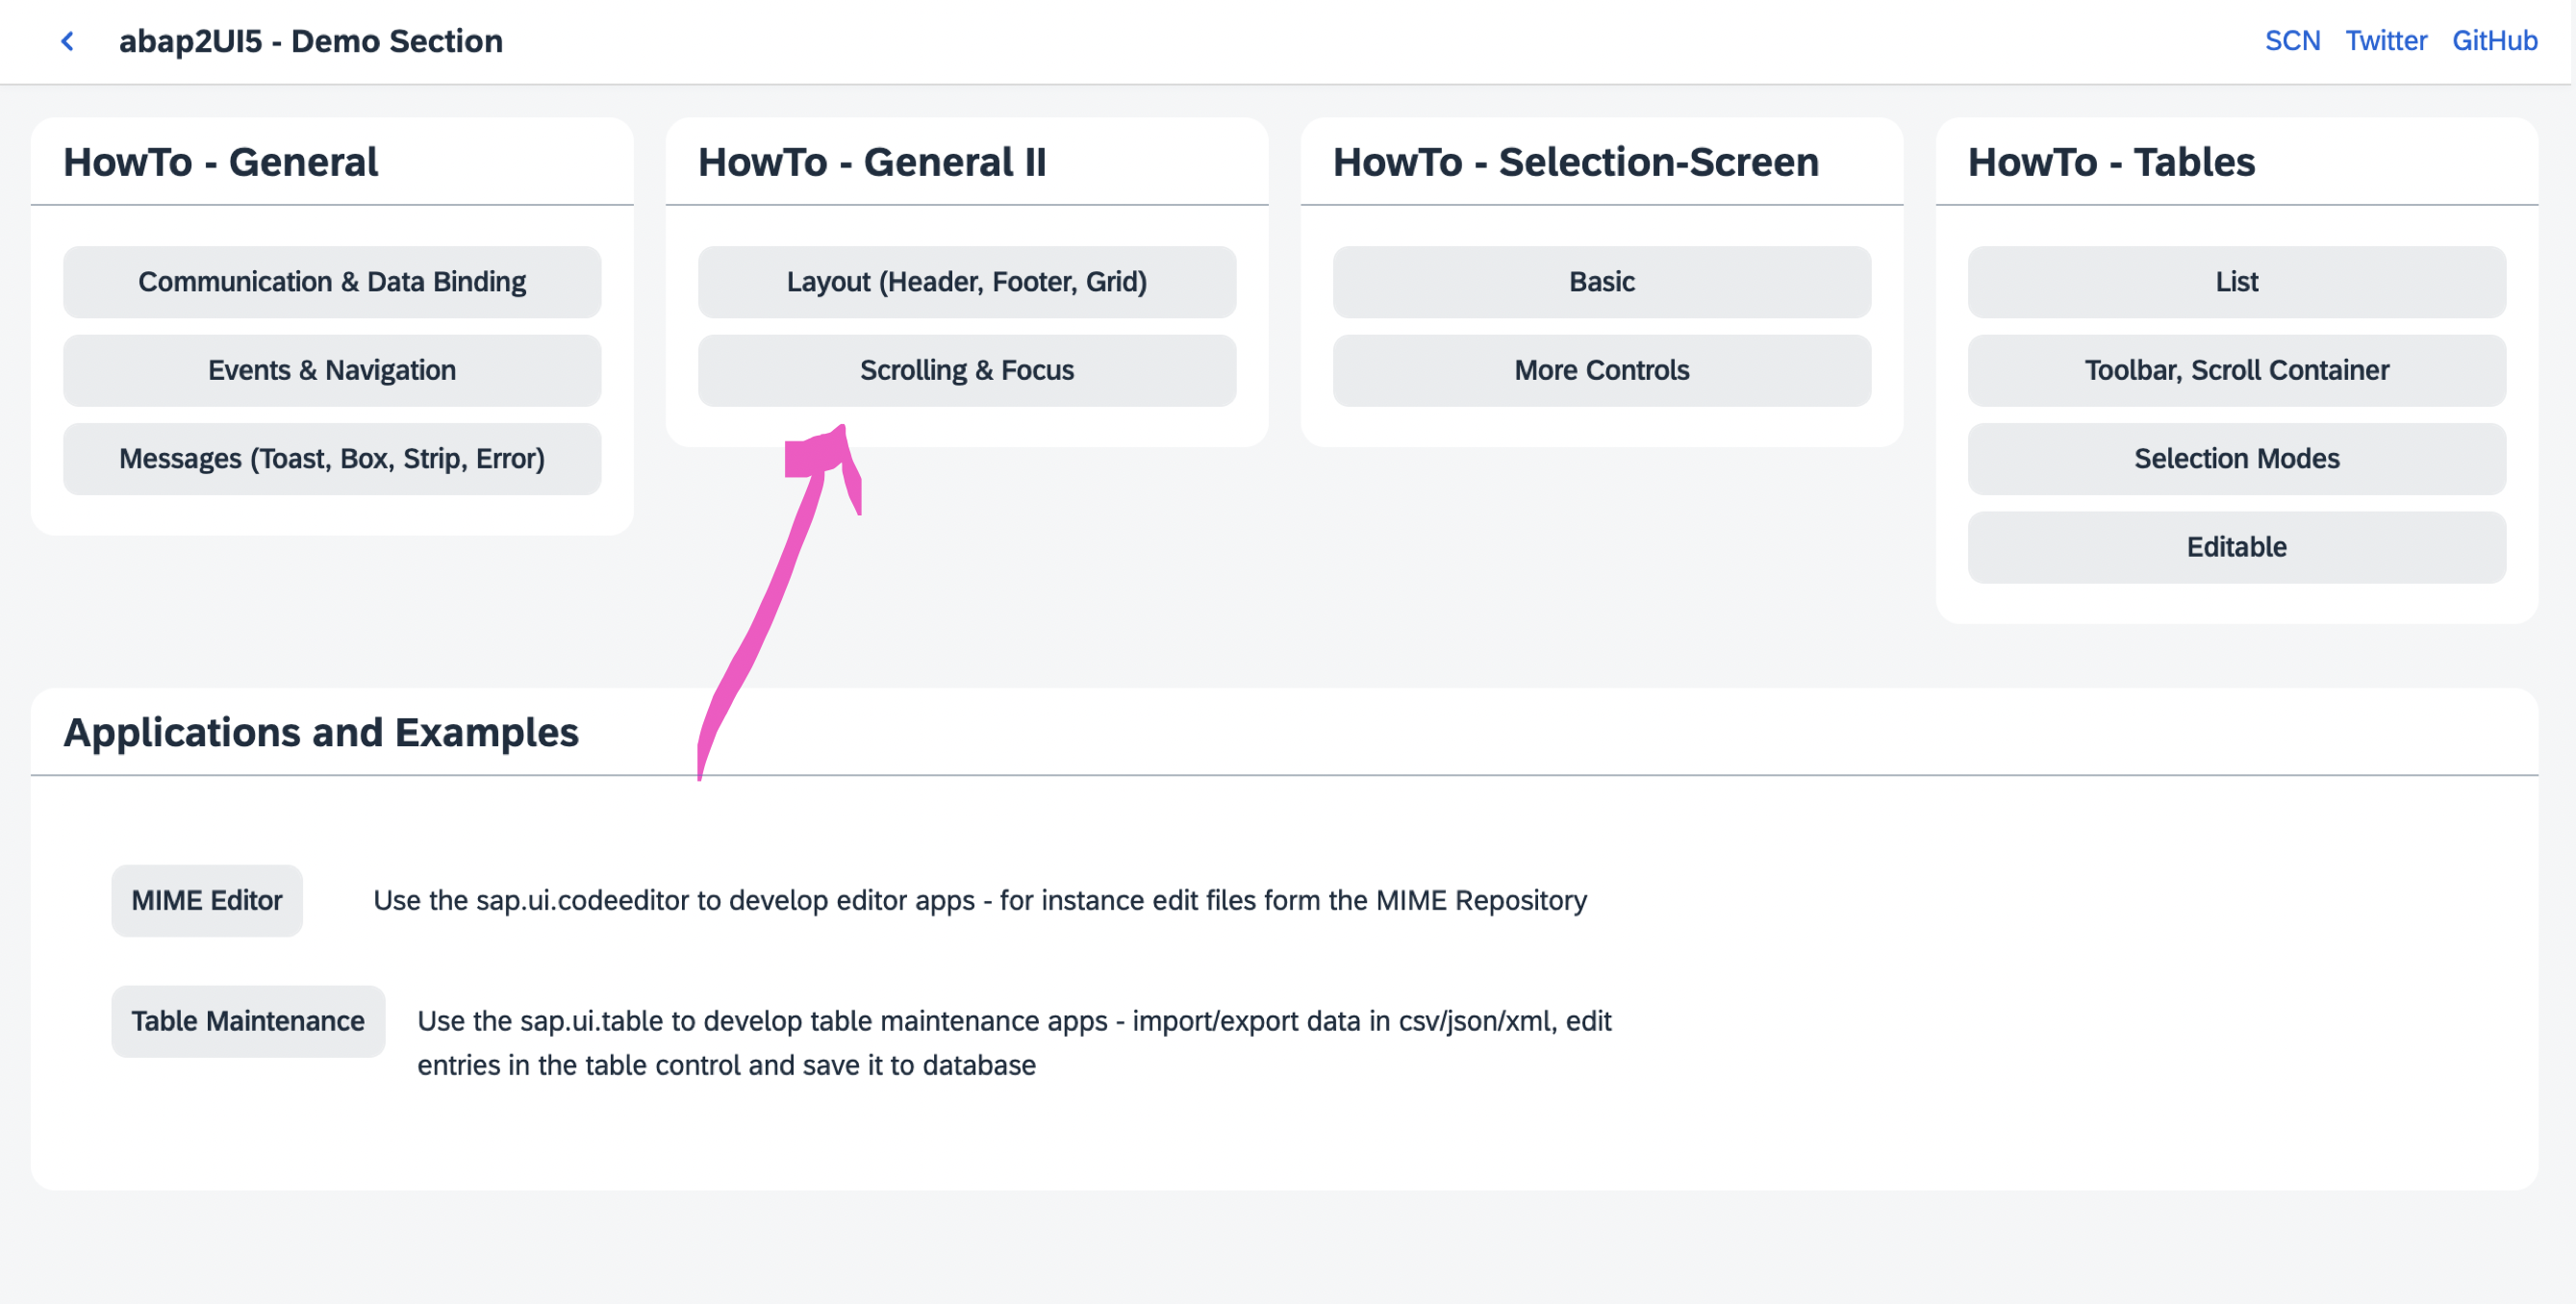This screenshot has width=2576, height=1304.
Task: Open Selection Modes tables demo
Action: click(2237, 458)
